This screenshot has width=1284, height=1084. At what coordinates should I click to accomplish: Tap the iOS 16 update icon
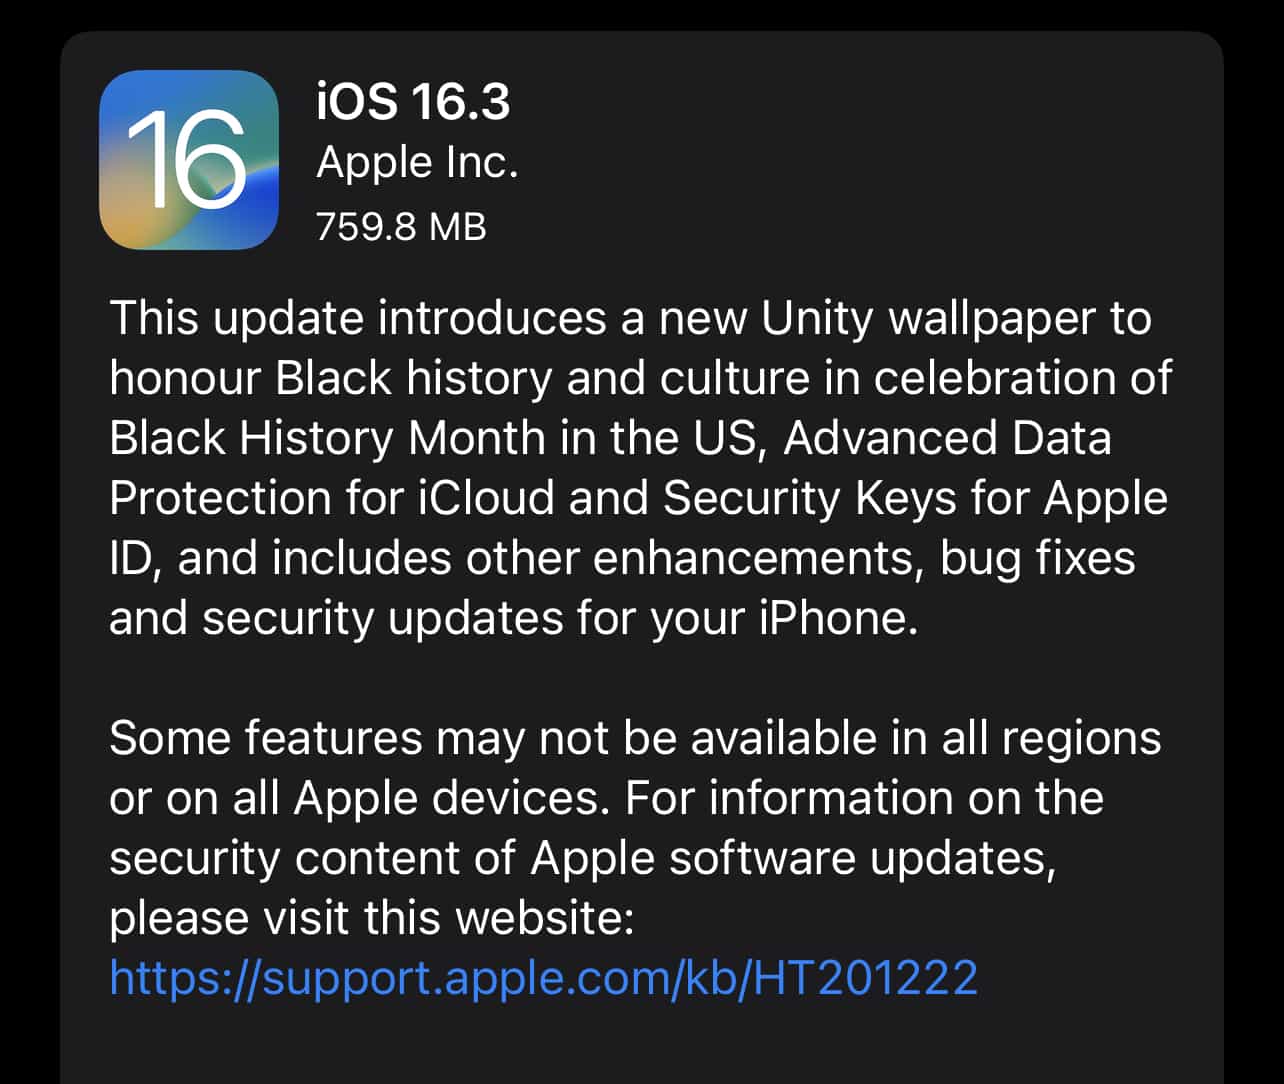coord(188,160)
